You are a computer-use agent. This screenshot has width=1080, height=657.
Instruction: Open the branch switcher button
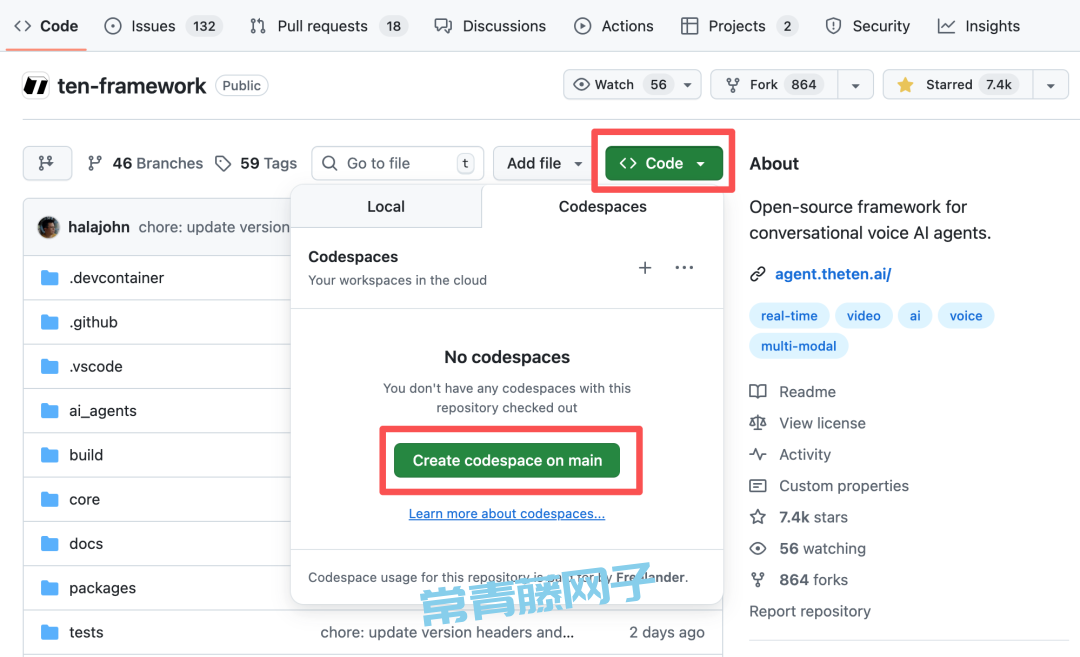coord(47,163)
